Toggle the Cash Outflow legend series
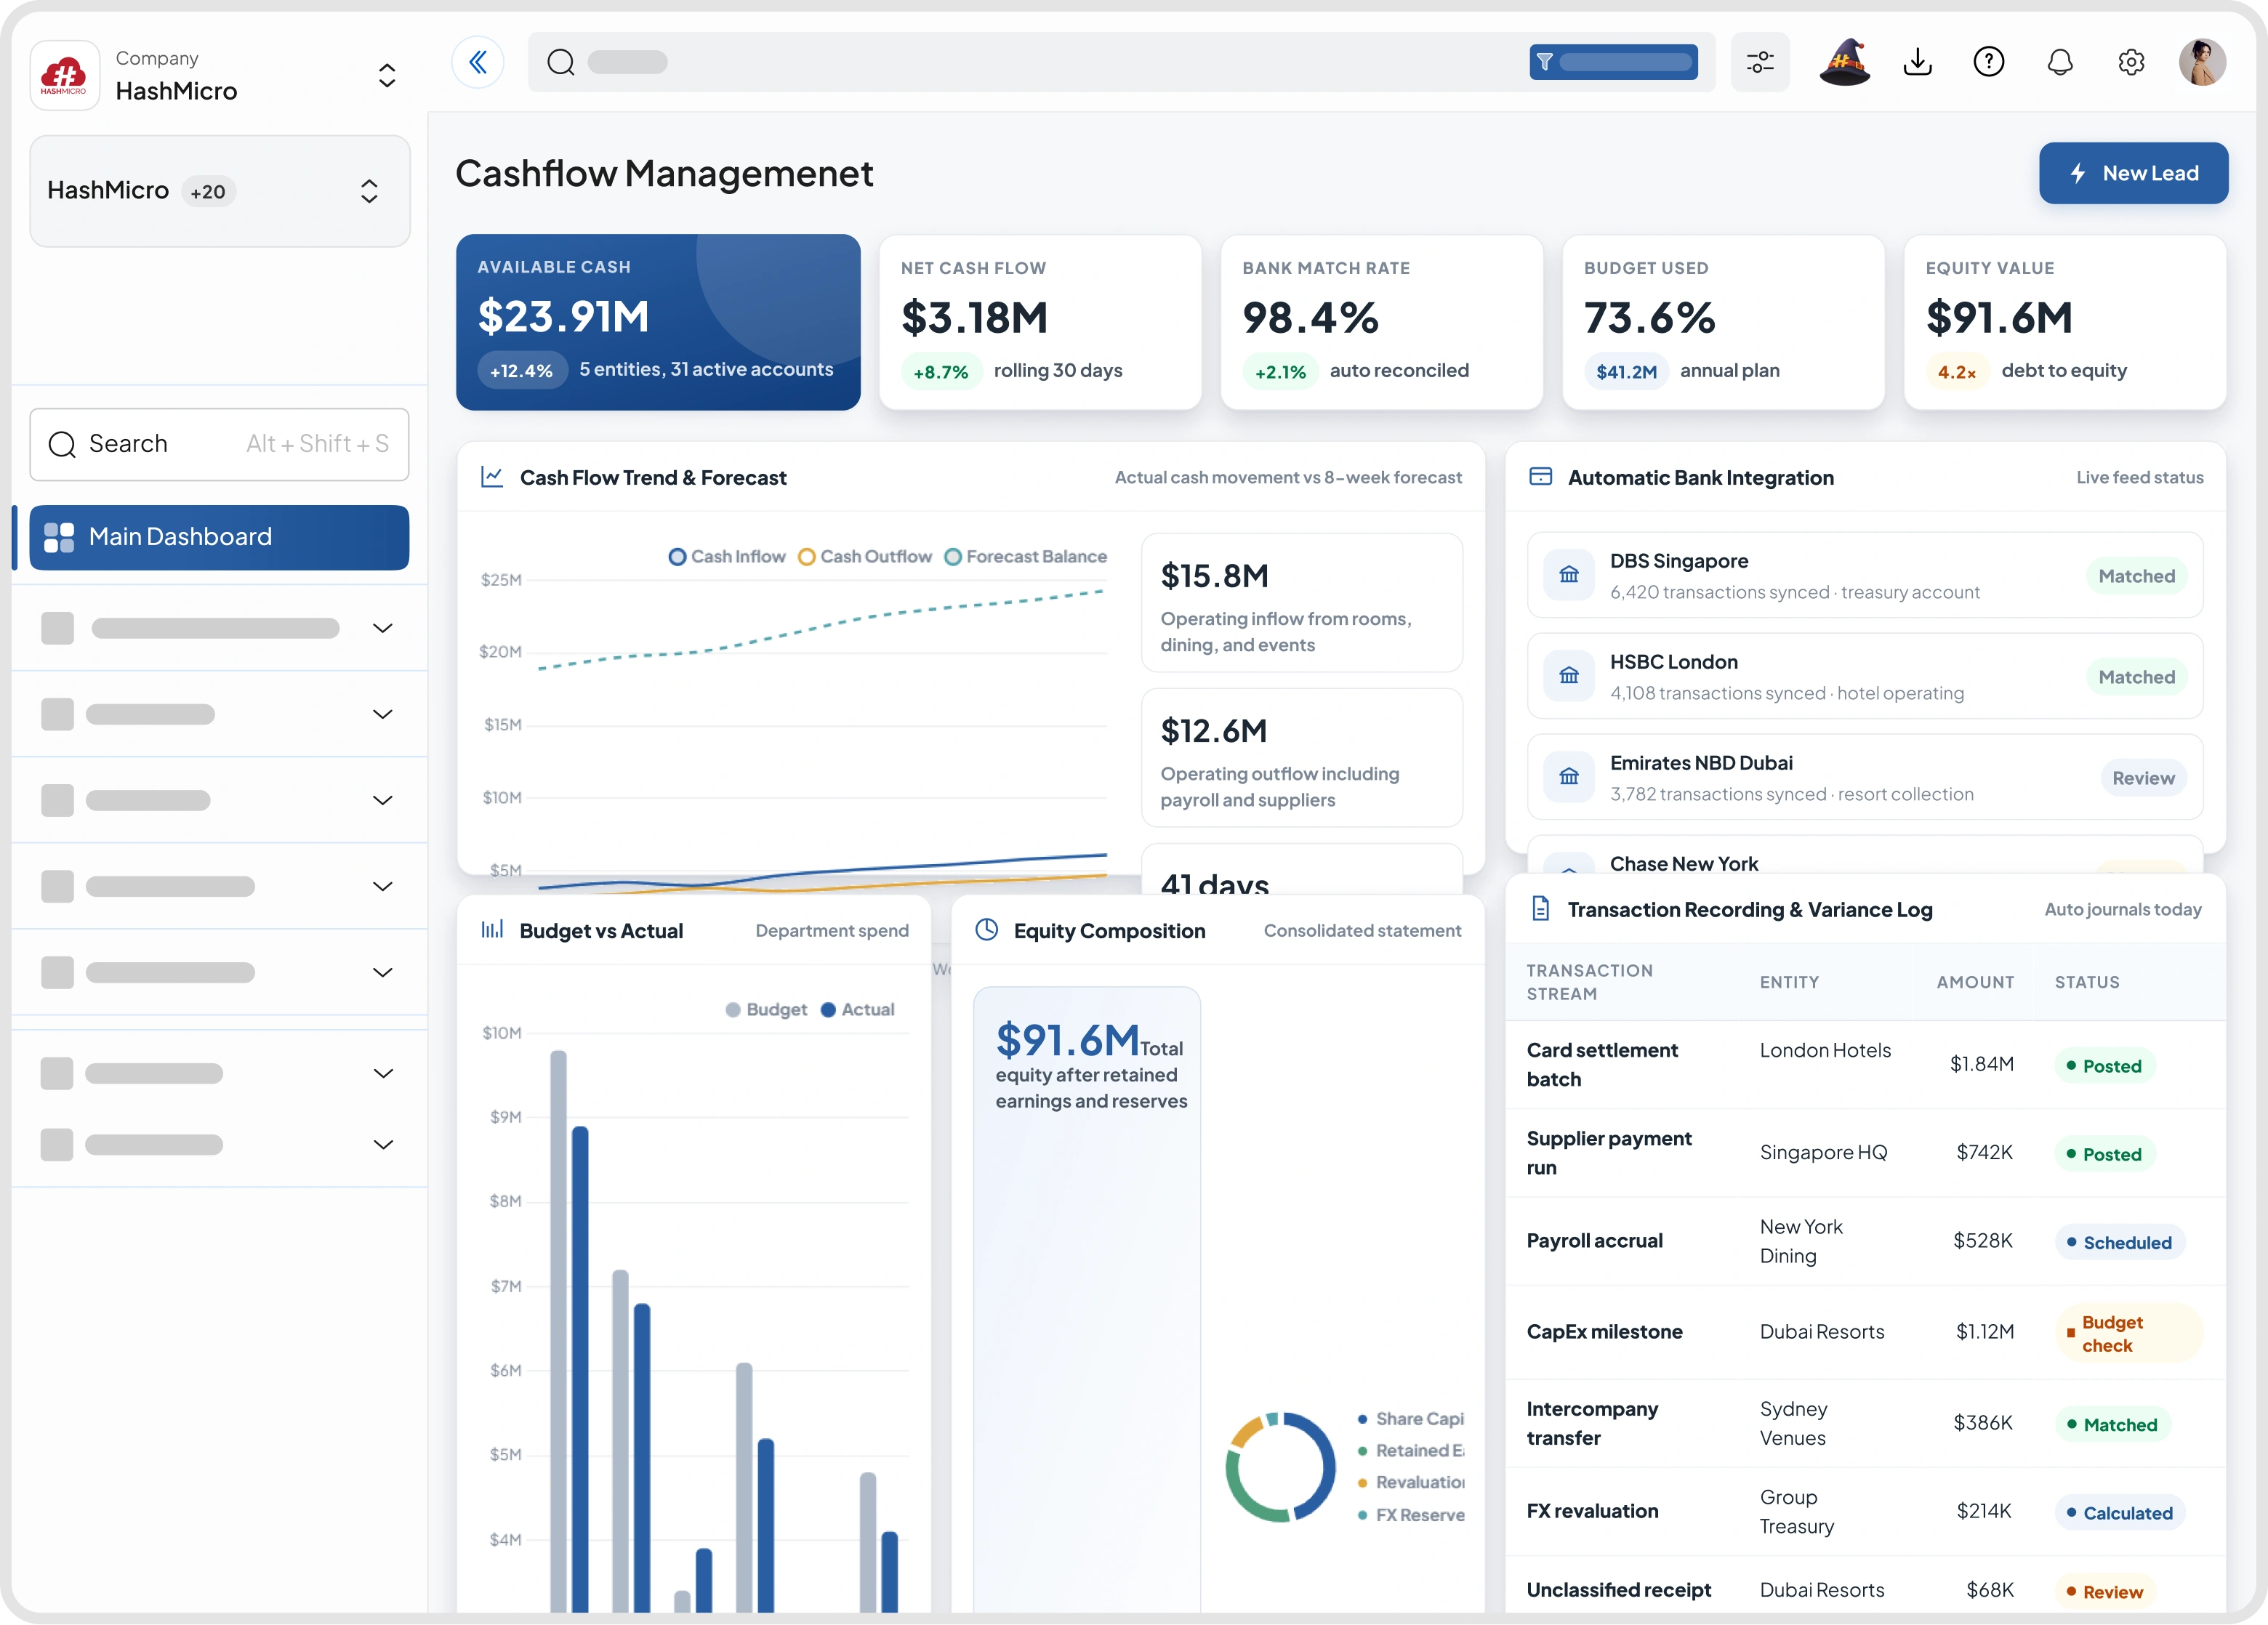Viewport: 2268px width, 1625px height. click(865, 557)
